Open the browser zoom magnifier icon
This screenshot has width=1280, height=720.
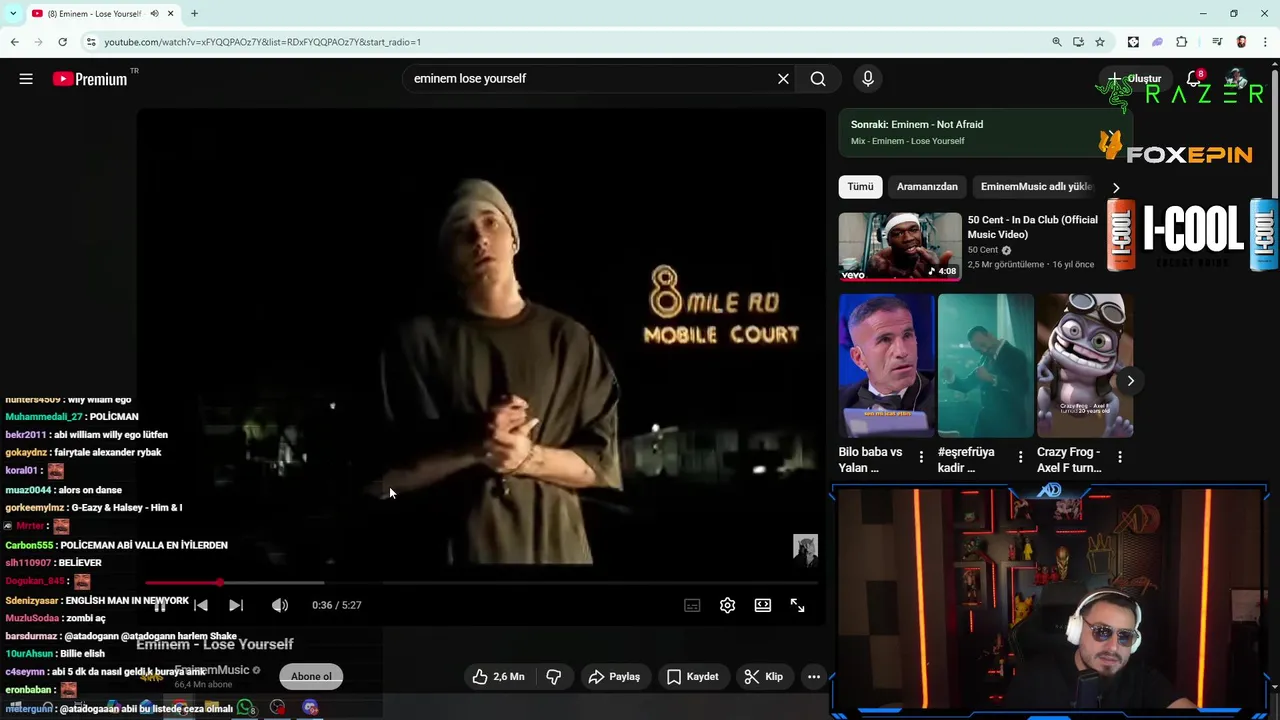coord(1056,42)
